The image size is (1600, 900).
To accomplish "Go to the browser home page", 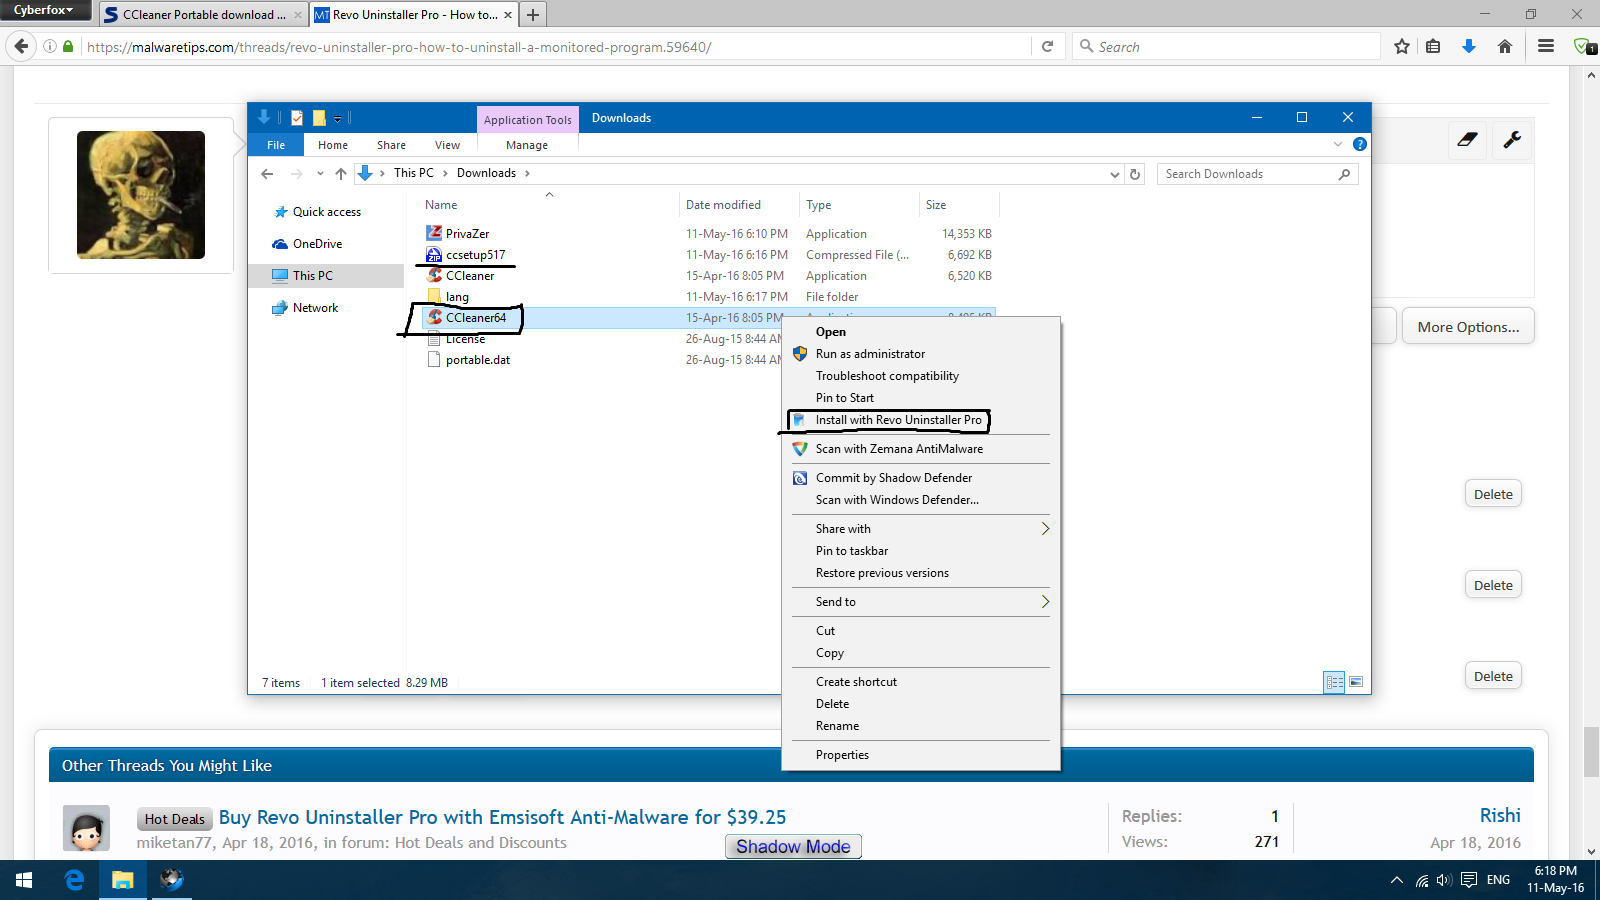I will pos(1504,46).
